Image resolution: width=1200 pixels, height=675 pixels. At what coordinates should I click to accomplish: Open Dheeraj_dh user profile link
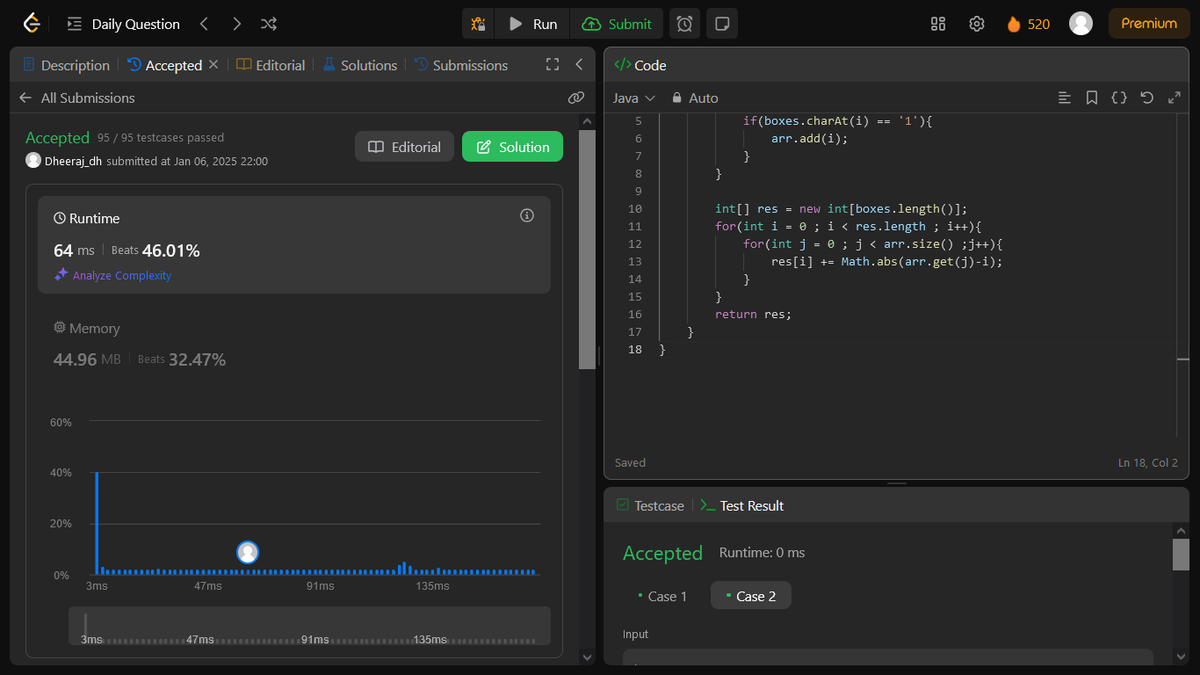[73, 161]
